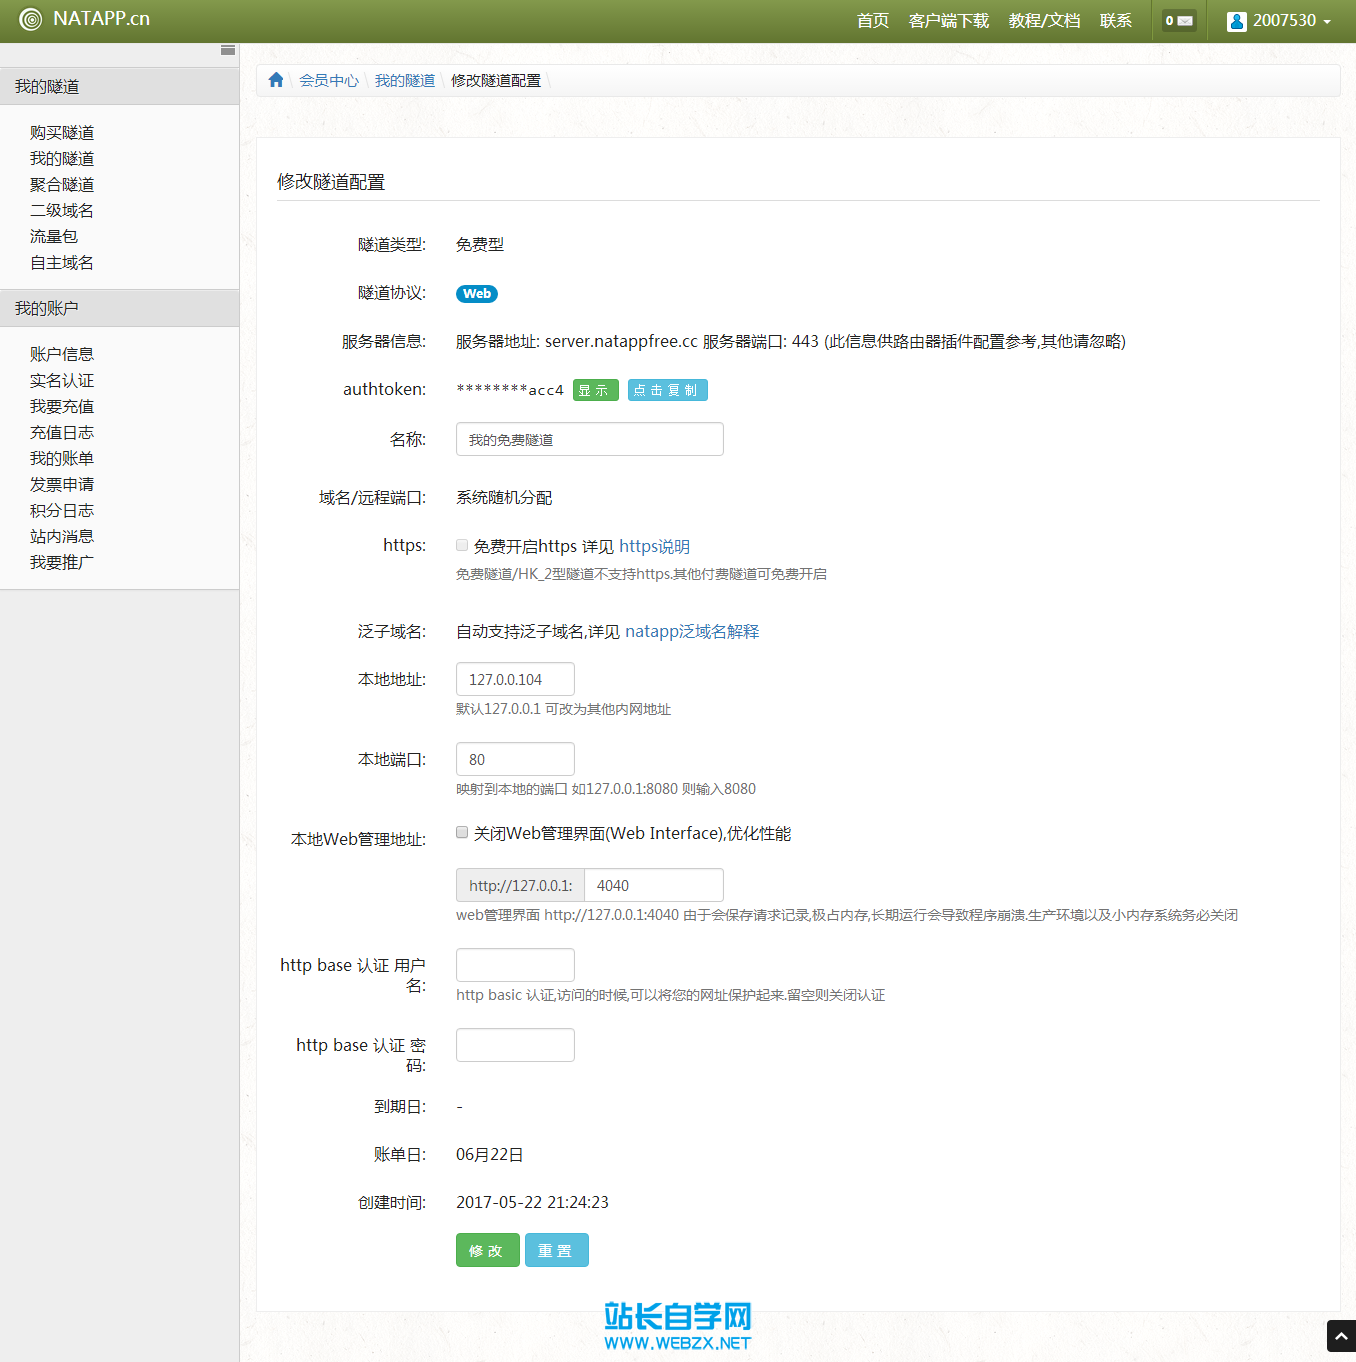Check 关闭Web管理界面 to optimize performance
1356x1362 pixels.
coord(461,831)
